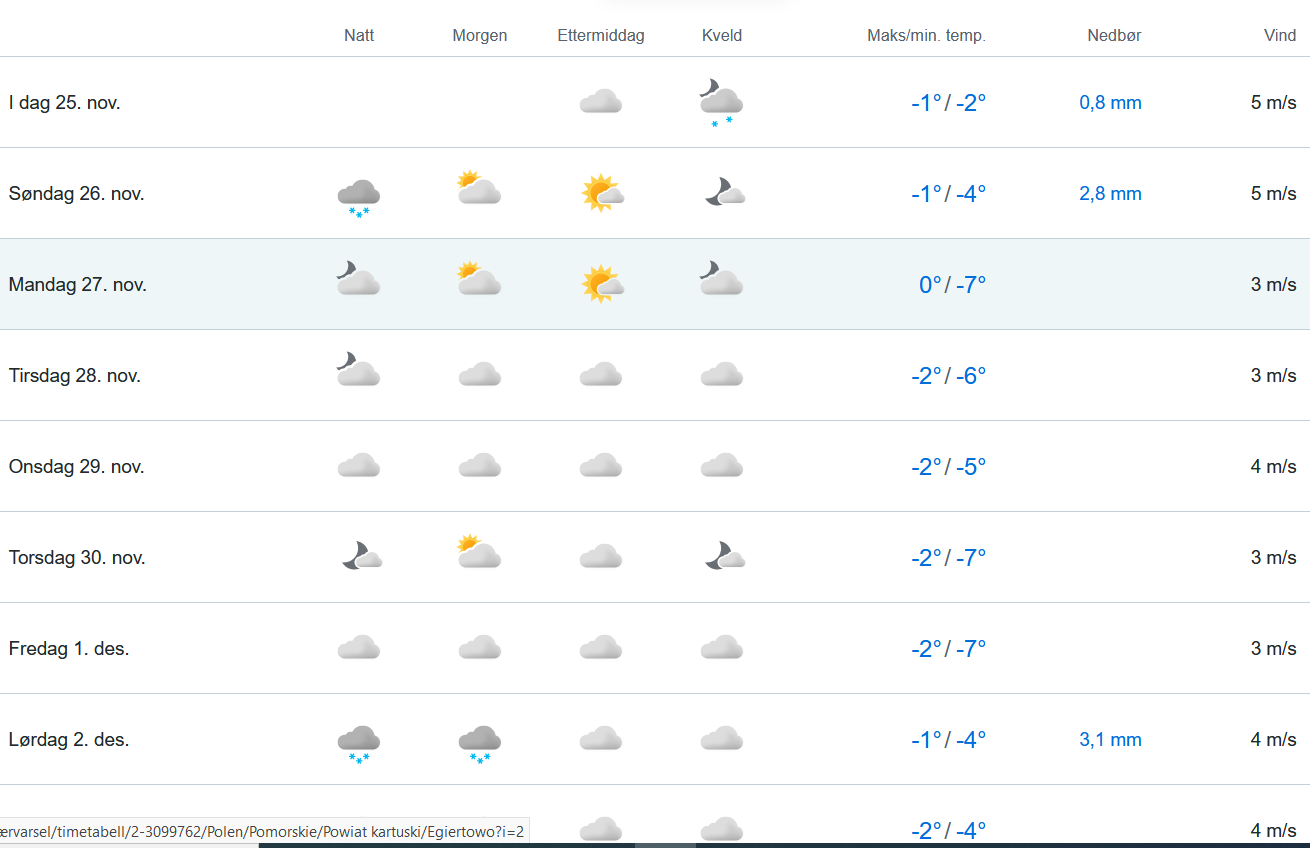Open the Søndag 26. nov. forecast row

(x=77, y=194)
